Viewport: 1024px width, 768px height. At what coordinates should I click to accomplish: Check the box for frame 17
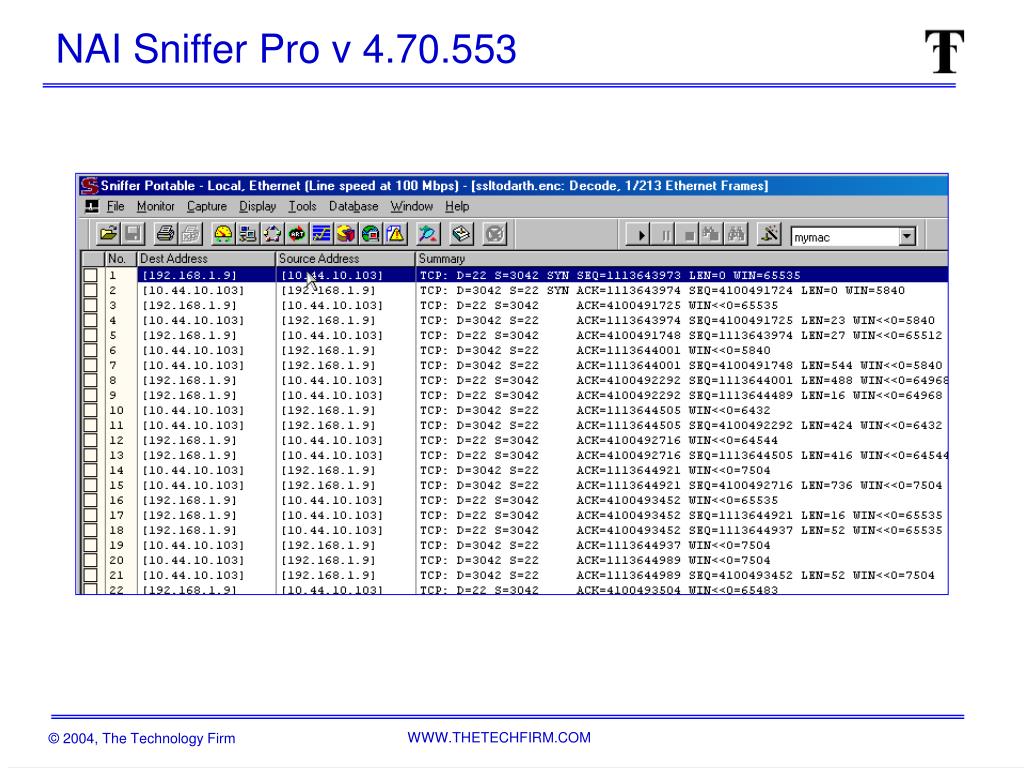pyautogui.click(x=91, y=515)
